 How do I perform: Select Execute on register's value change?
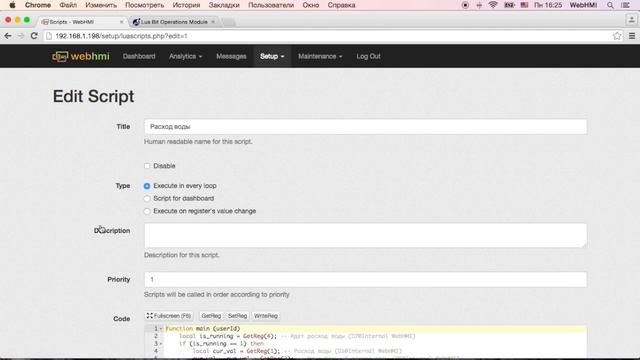pos(147,211)
